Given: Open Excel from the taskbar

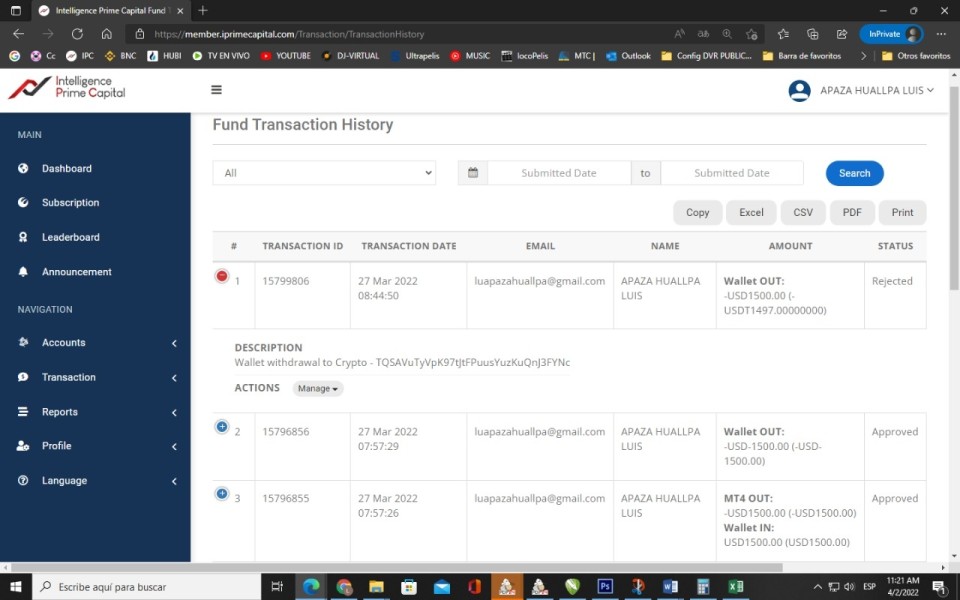Looking at the screenshot, I should tap(736, 587).
